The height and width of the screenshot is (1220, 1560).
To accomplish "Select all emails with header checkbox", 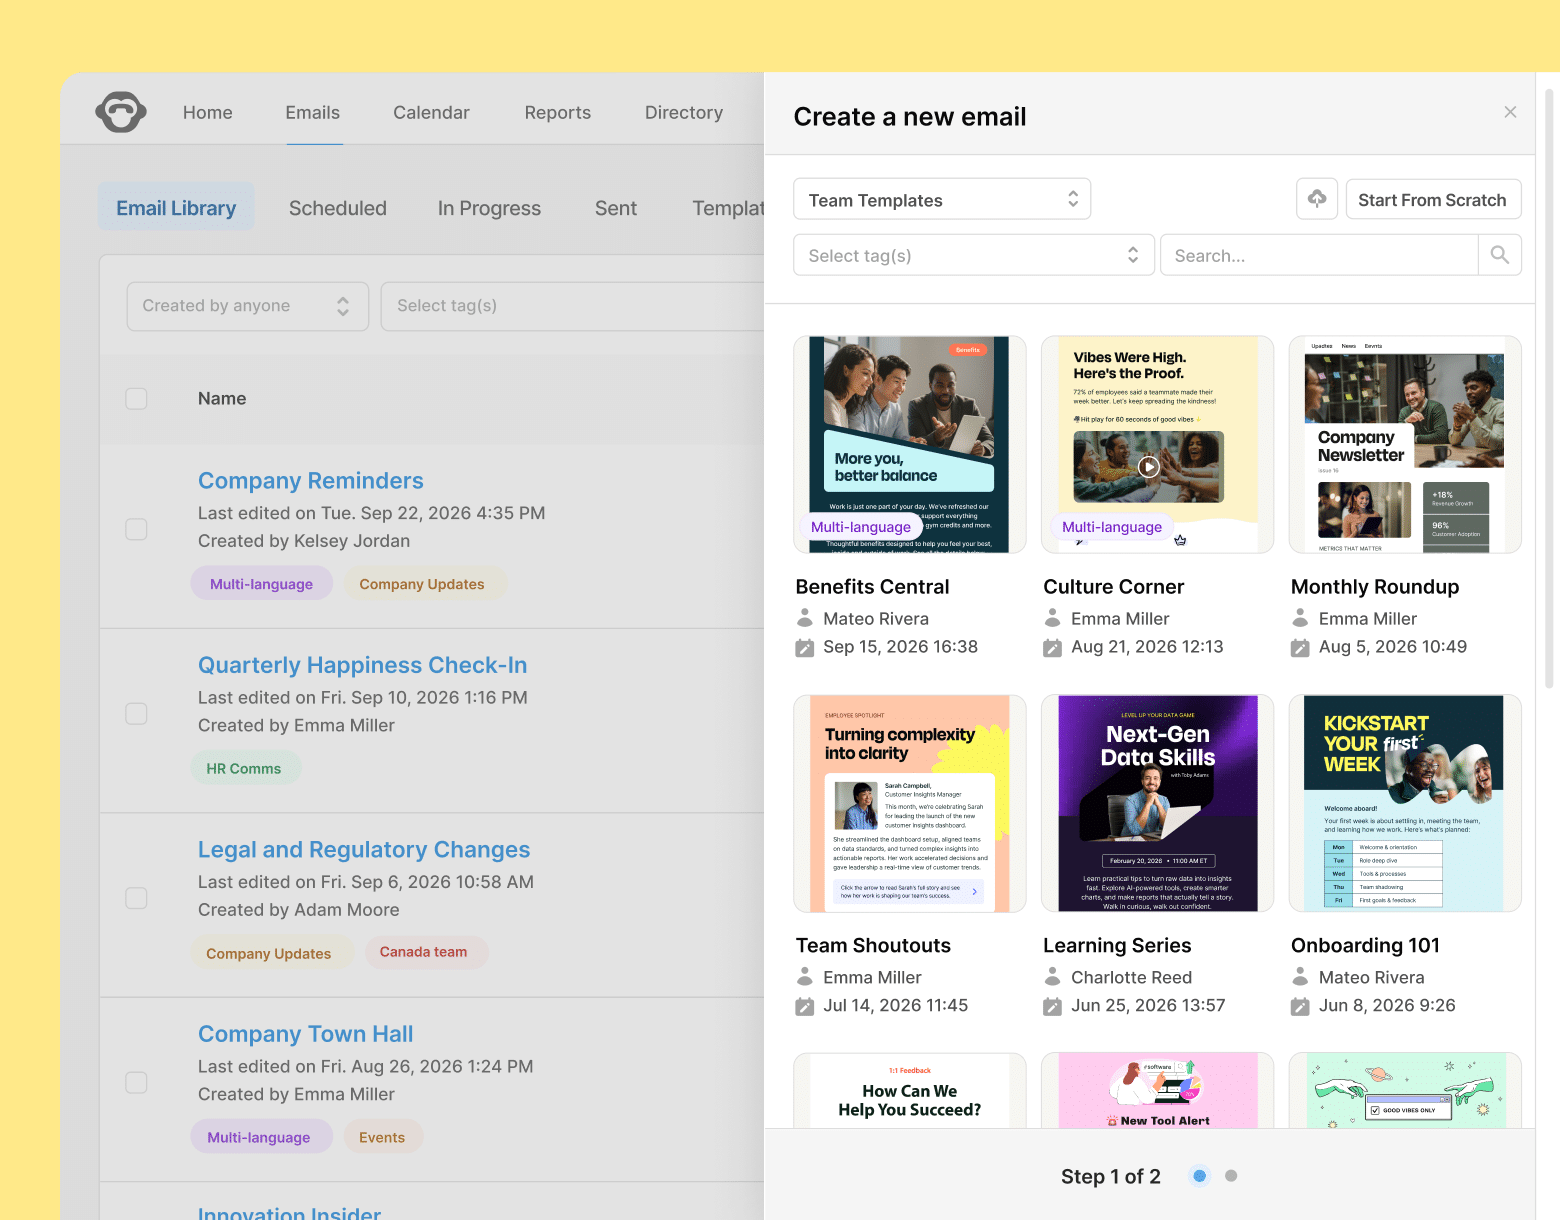I will click(x=136, y=399).
